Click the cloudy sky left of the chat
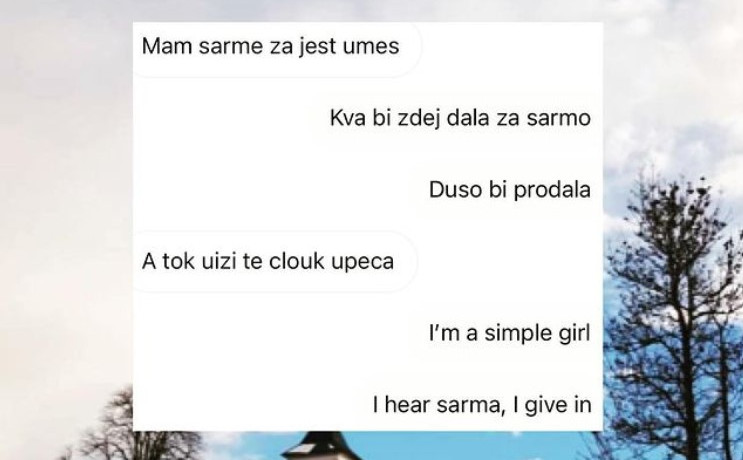 [x=66, y=189]
